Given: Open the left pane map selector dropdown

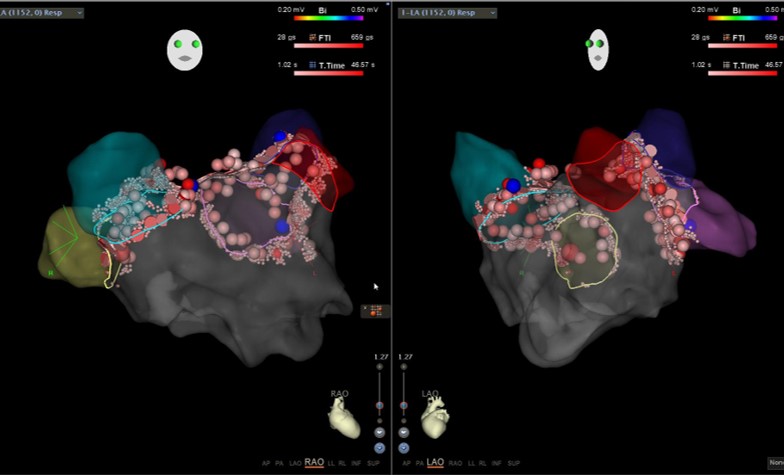Looking at the screenshot, I should pos(42,13).
